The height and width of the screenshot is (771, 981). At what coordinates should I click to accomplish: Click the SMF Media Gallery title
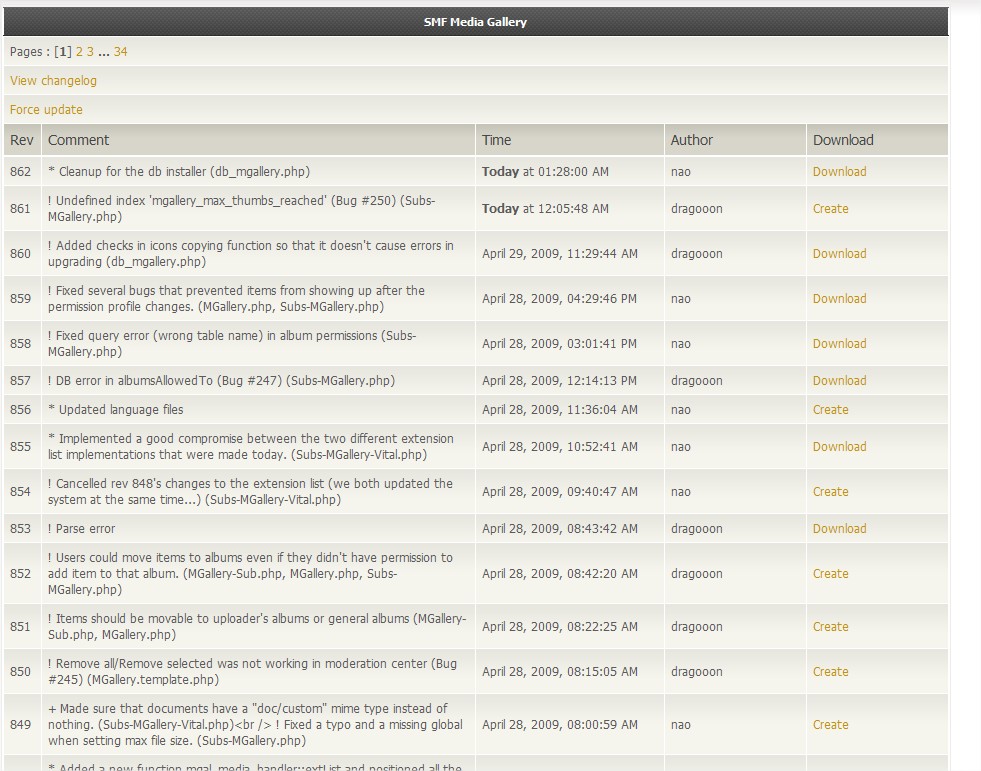click(475, 22)
